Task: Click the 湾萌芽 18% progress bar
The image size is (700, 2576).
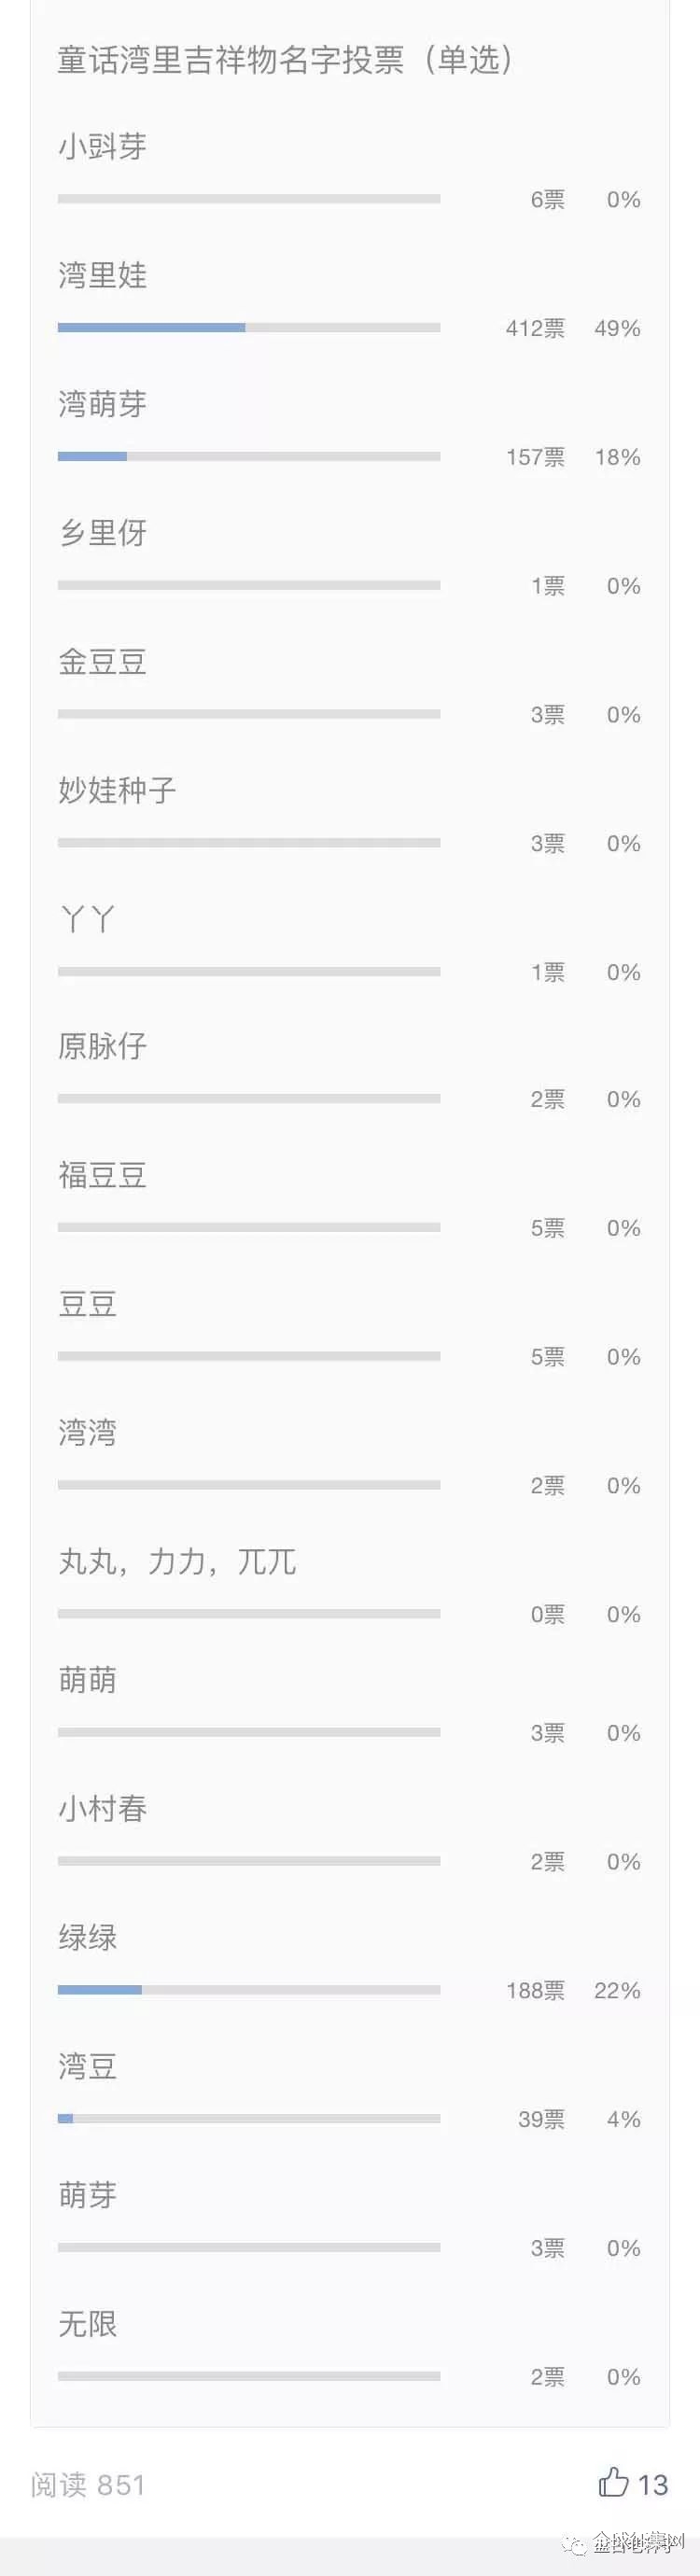Action: pos(249,457)
